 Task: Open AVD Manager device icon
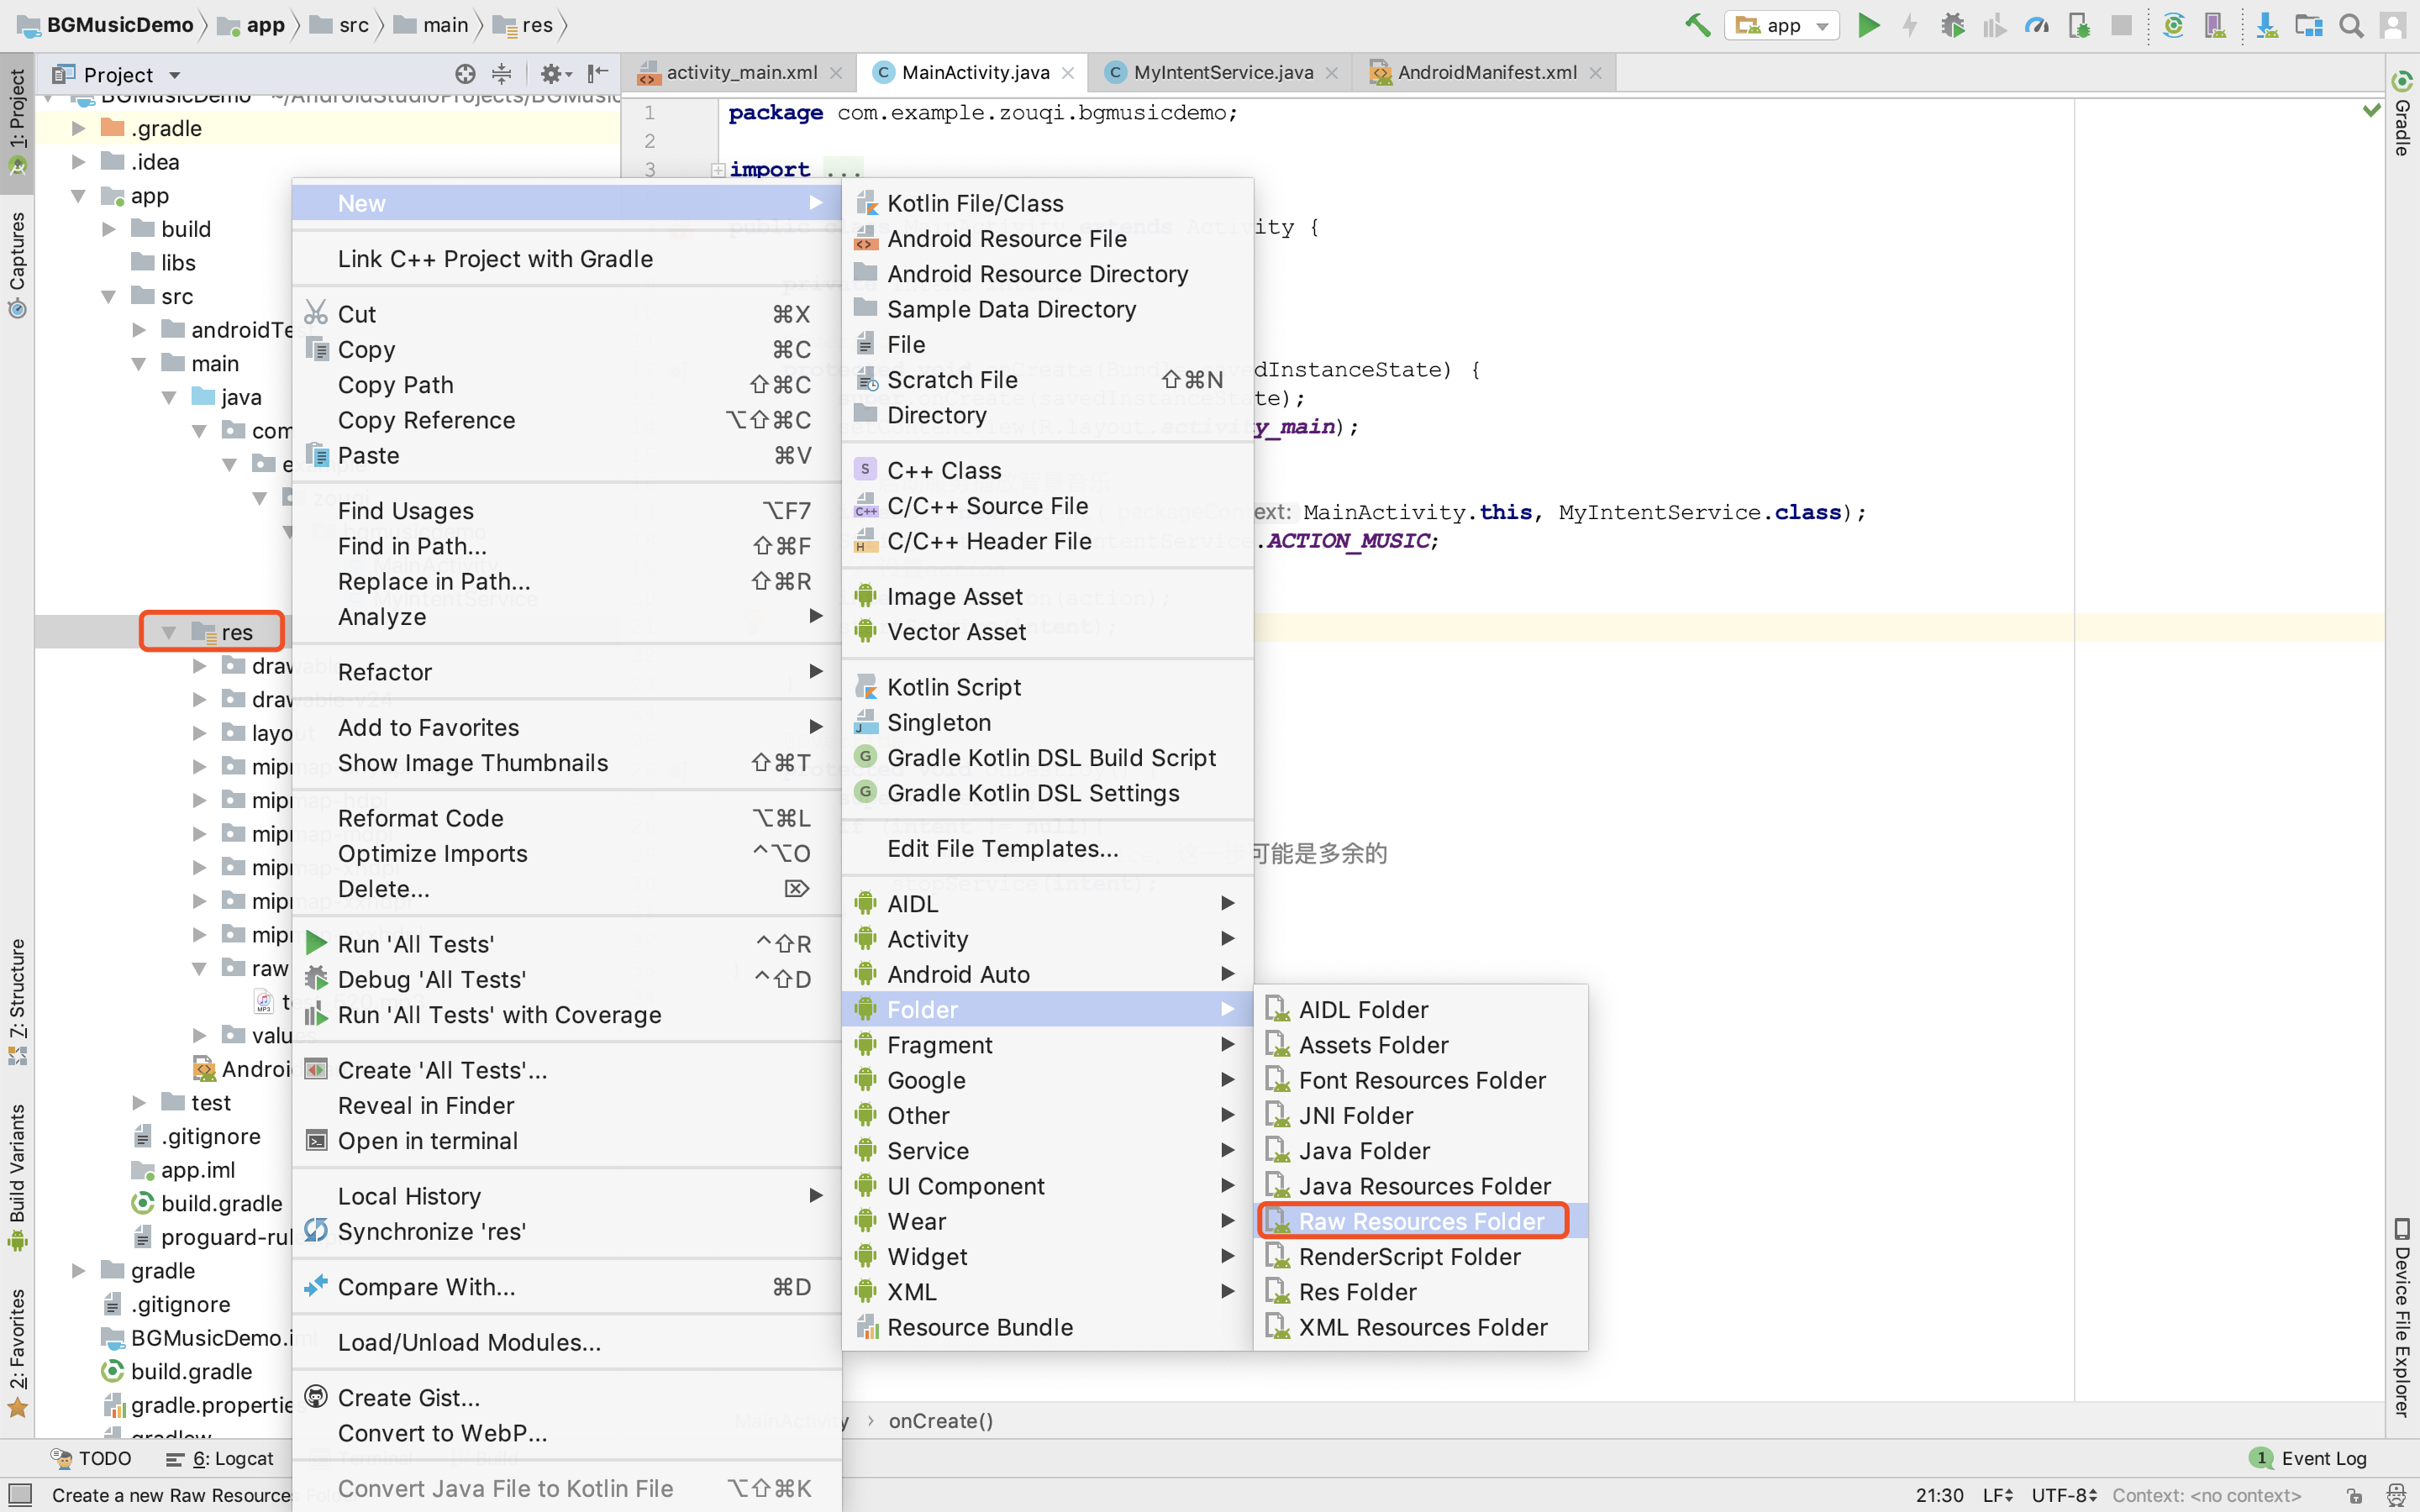coord(2215,25)
